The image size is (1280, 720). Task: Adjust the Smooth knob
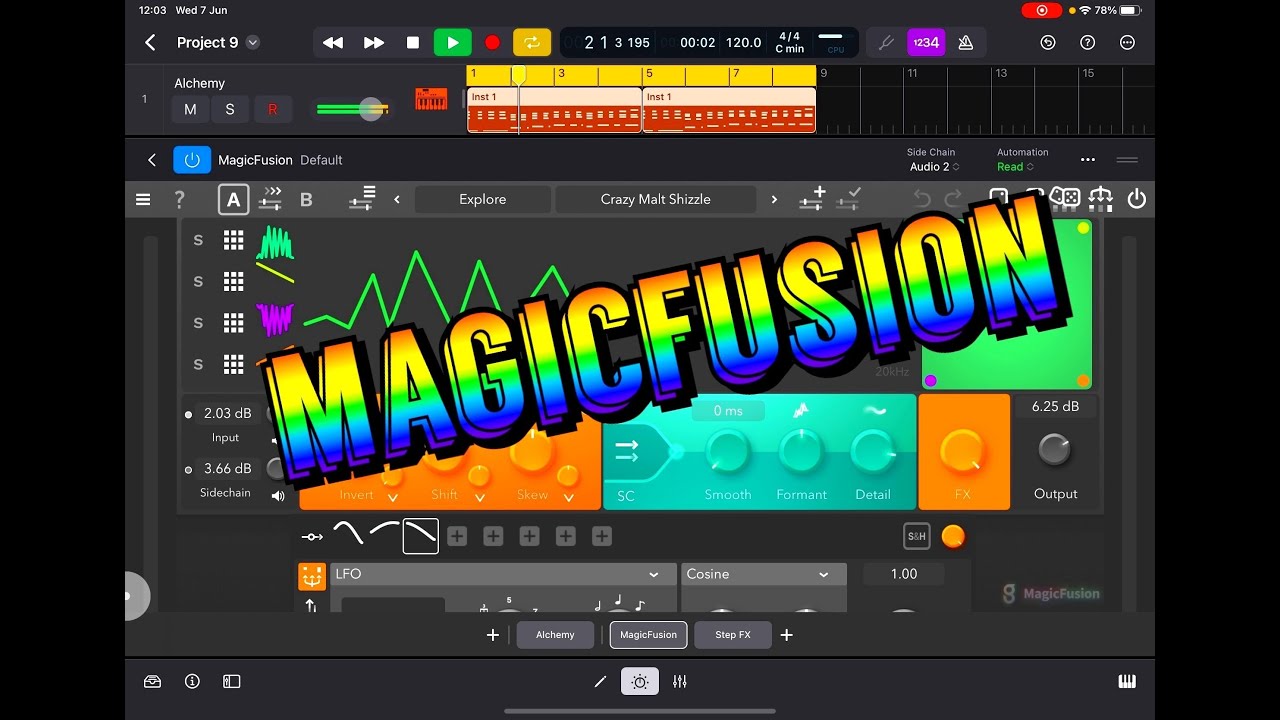pyautogui.click(x=728, y=452)
